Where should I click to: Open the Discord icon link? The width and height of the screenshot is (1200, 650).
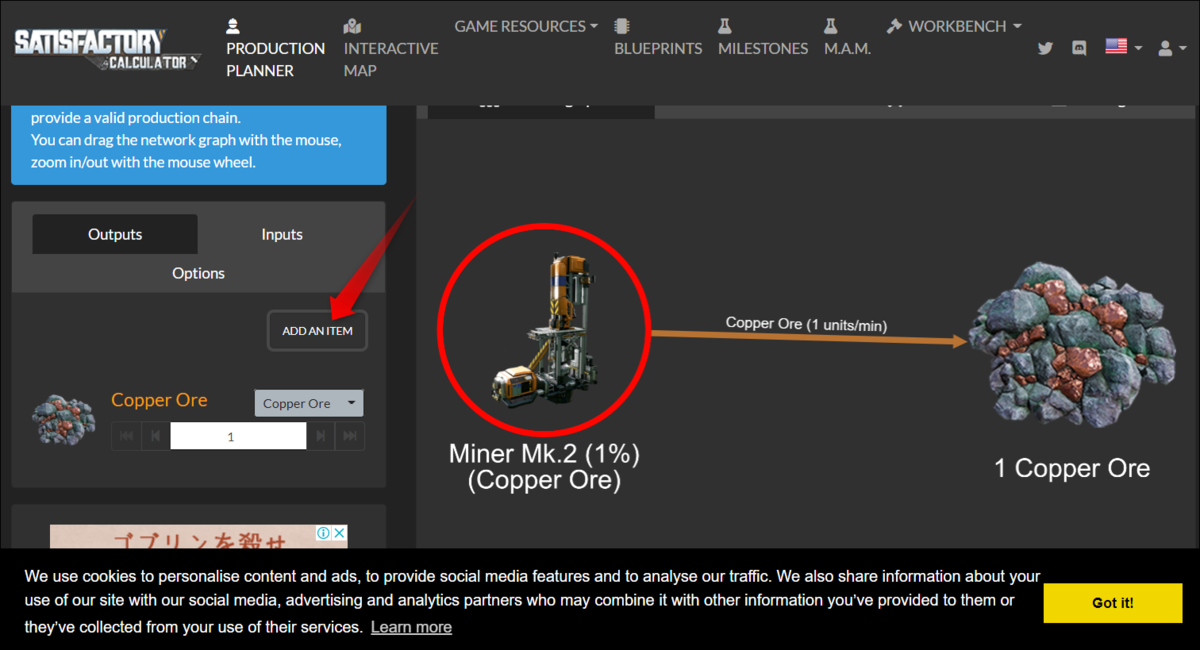coord(1079,47)
